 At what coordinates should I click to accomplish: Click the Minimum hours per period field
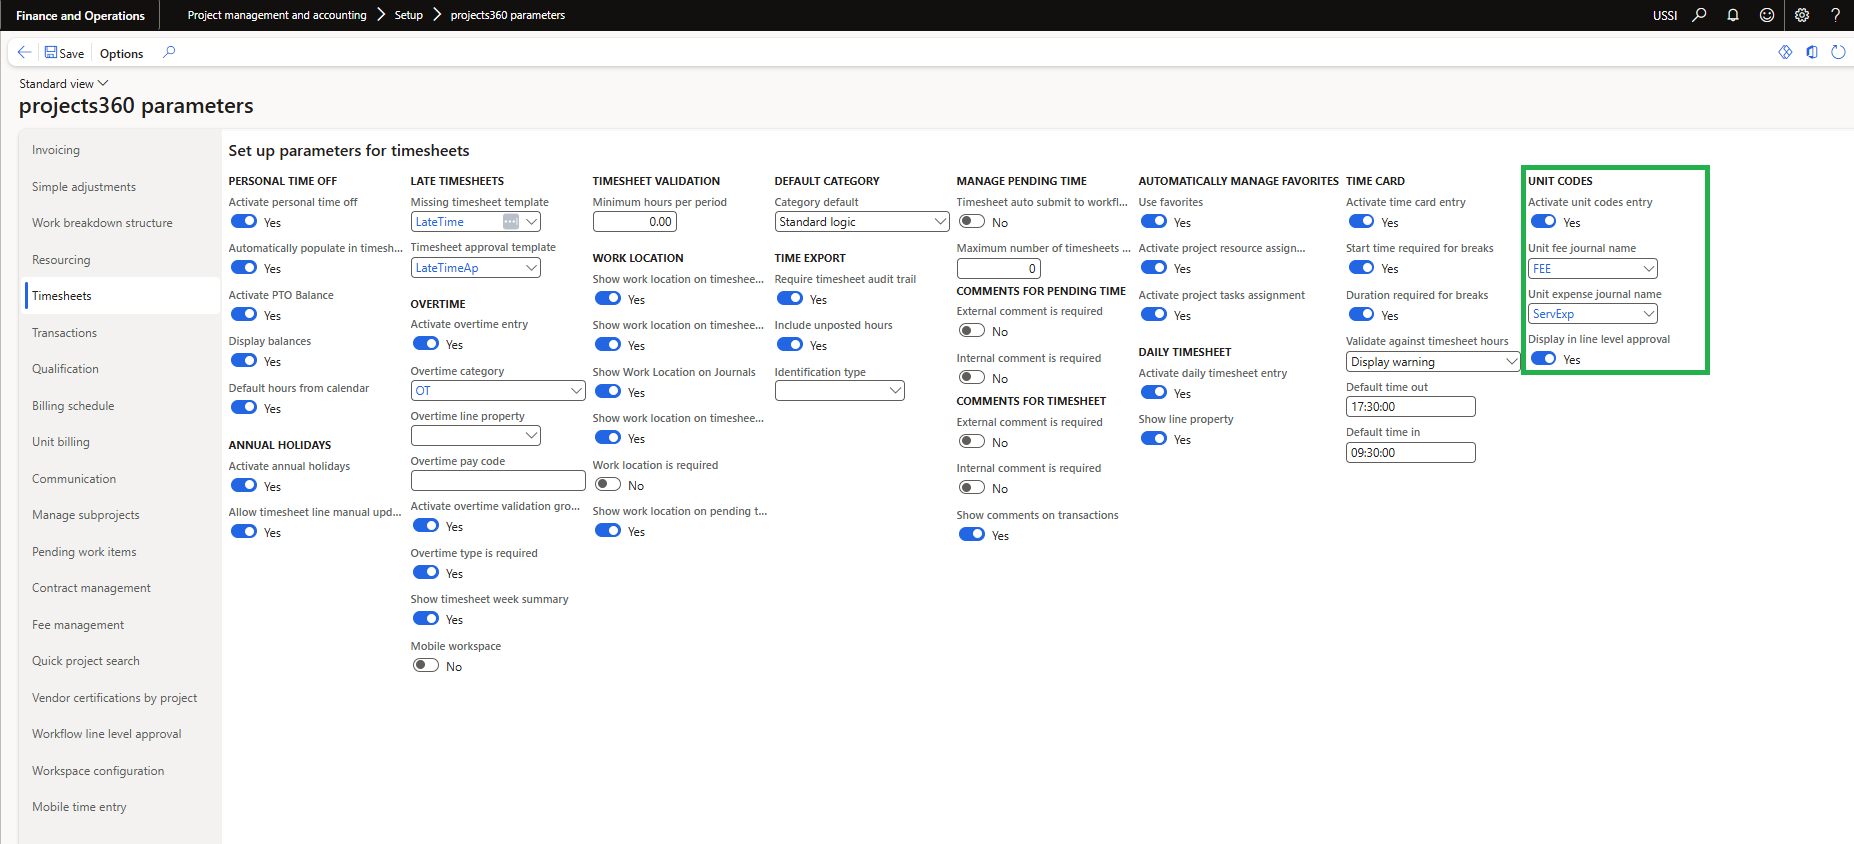coord(634,222)
